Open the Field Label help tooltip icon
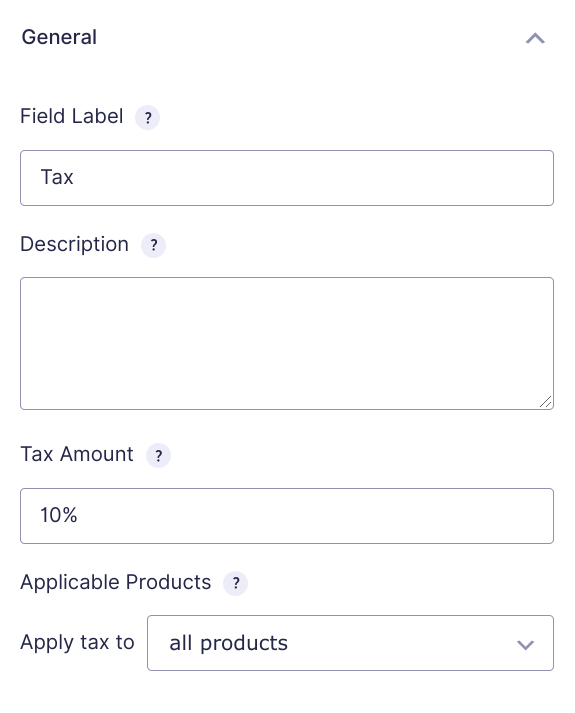575x713 pixels. 147,118
